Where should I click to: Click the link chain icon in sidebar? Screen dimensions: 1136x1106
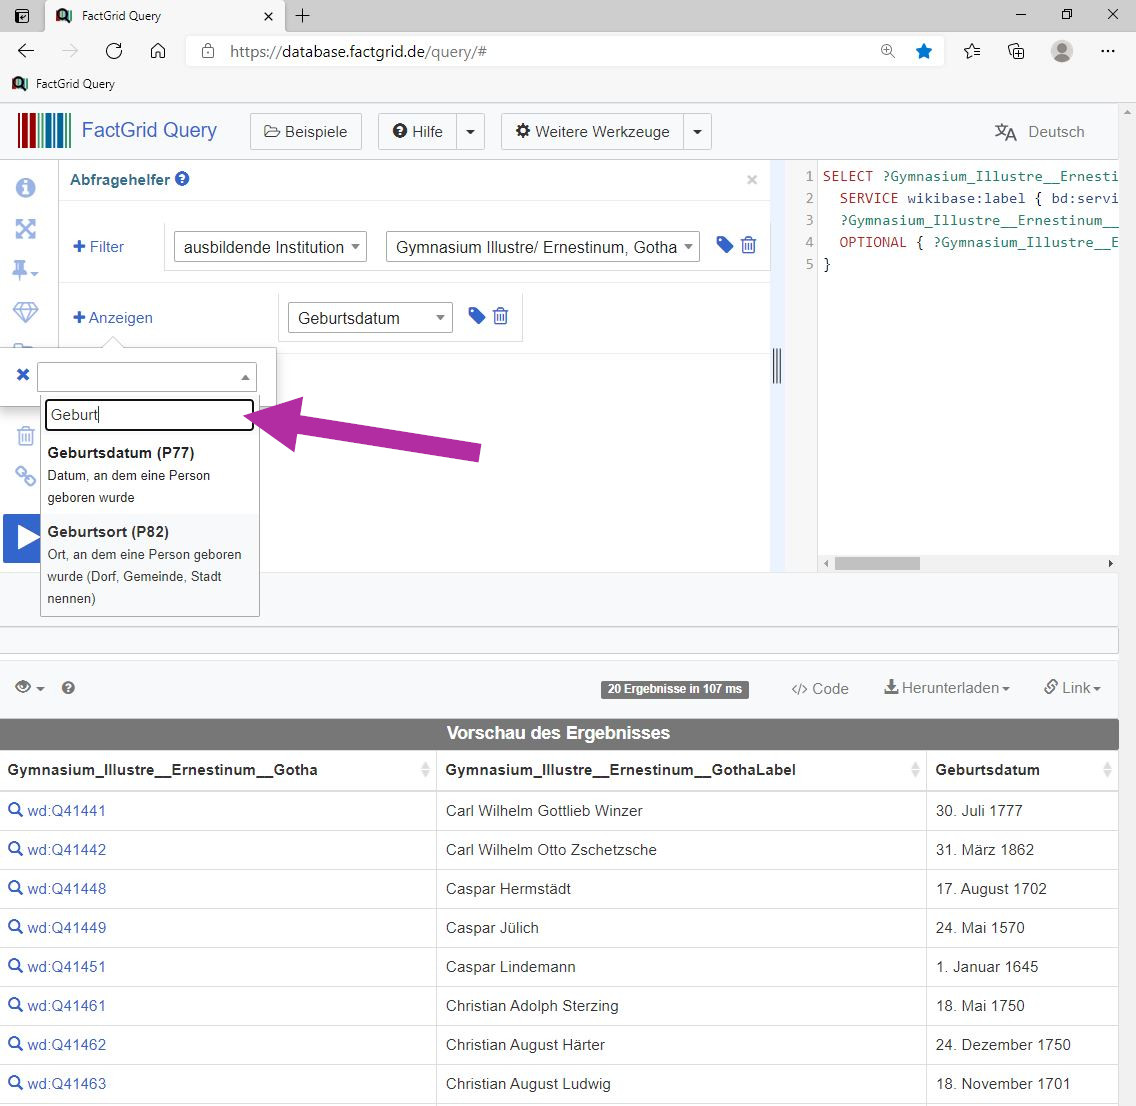(x=25, y=476)
